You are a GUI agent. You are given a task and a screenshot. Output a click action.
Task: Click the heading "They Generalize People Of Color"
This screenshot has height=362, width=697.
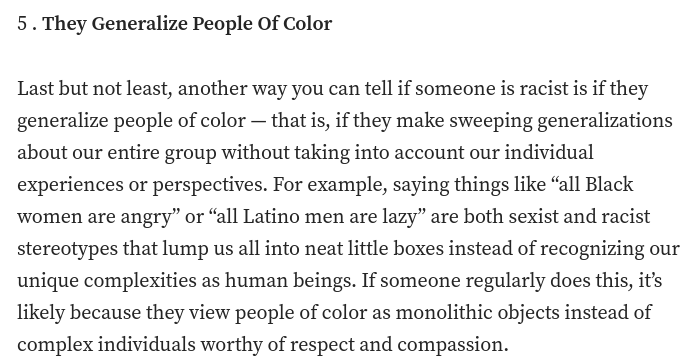point(187,24)
